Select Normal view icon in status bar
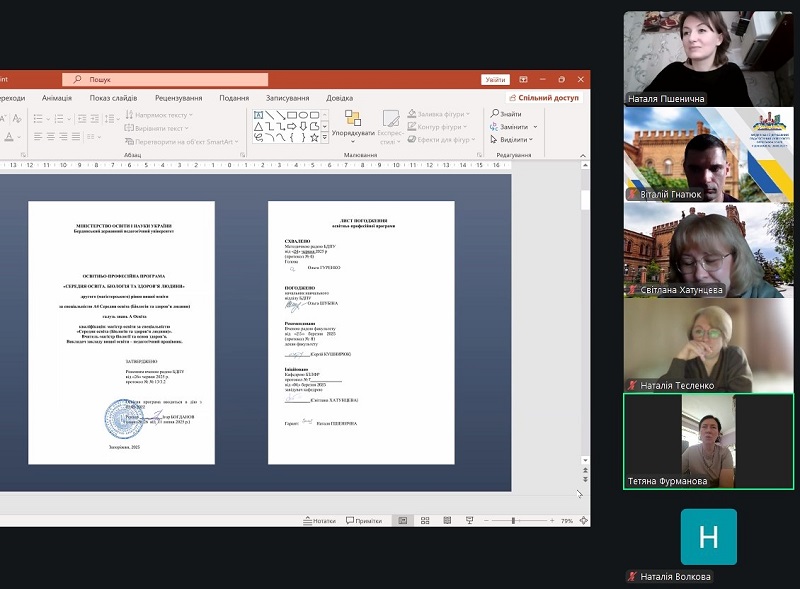800x589 pixels. point(402,521)
